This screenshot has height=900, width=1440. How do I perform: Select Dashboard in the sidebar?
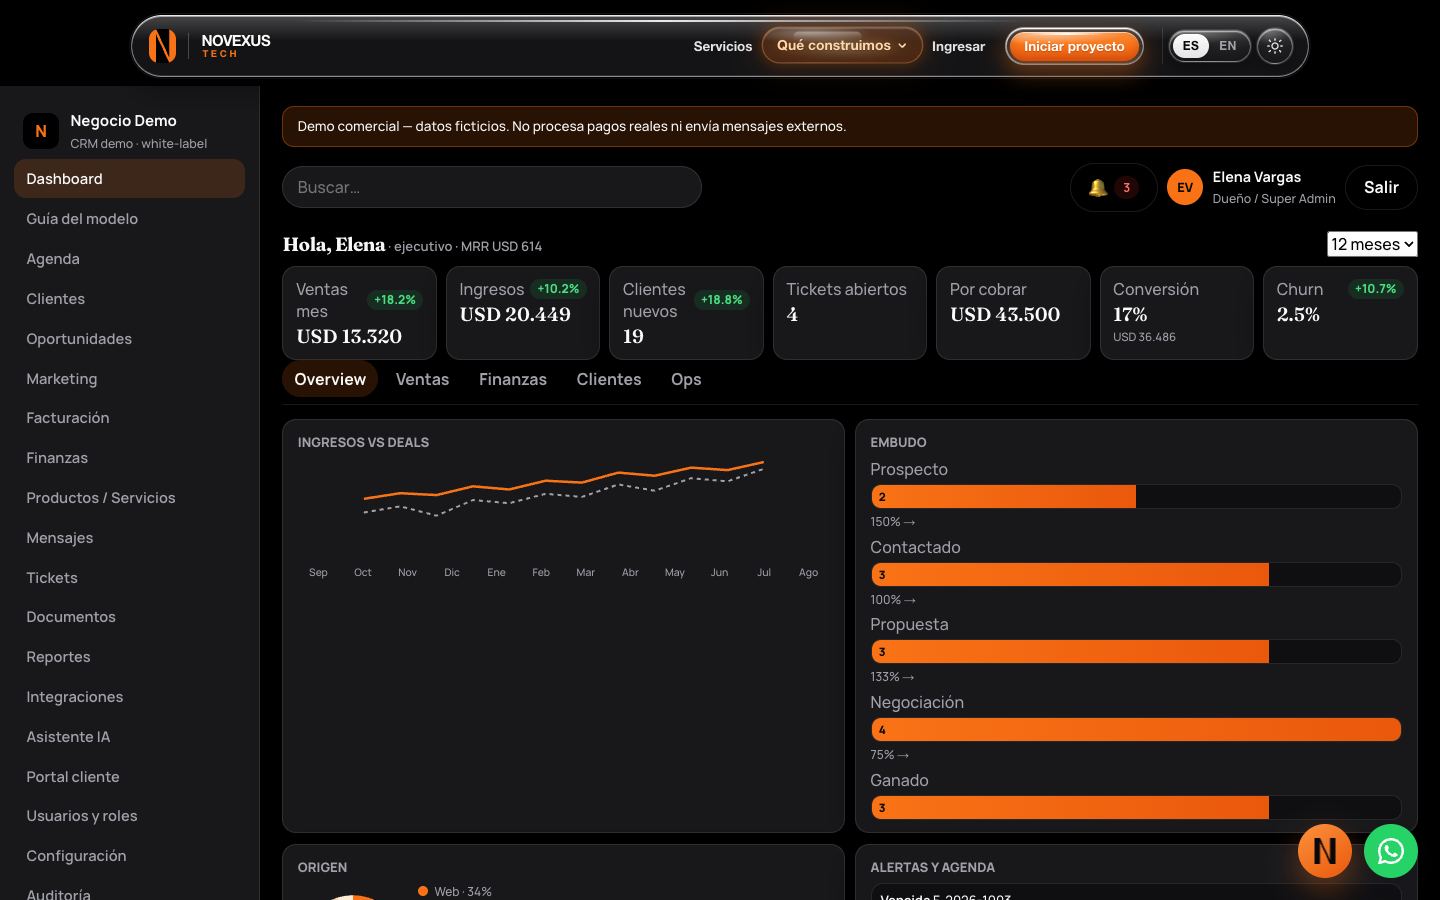coord(129,179)
